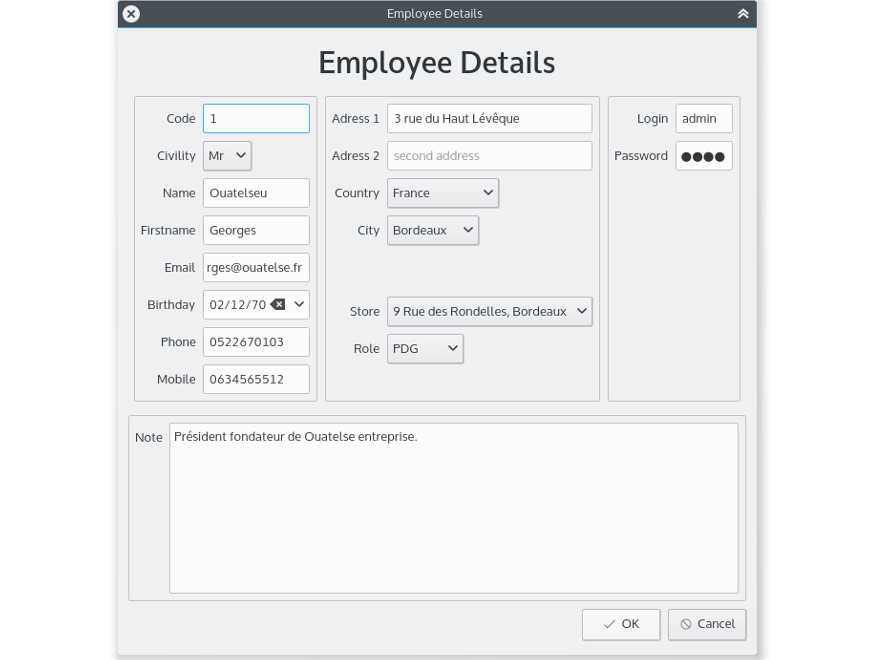Select the Password field
This screenshot has width=880, height=660.
[703, 155]
